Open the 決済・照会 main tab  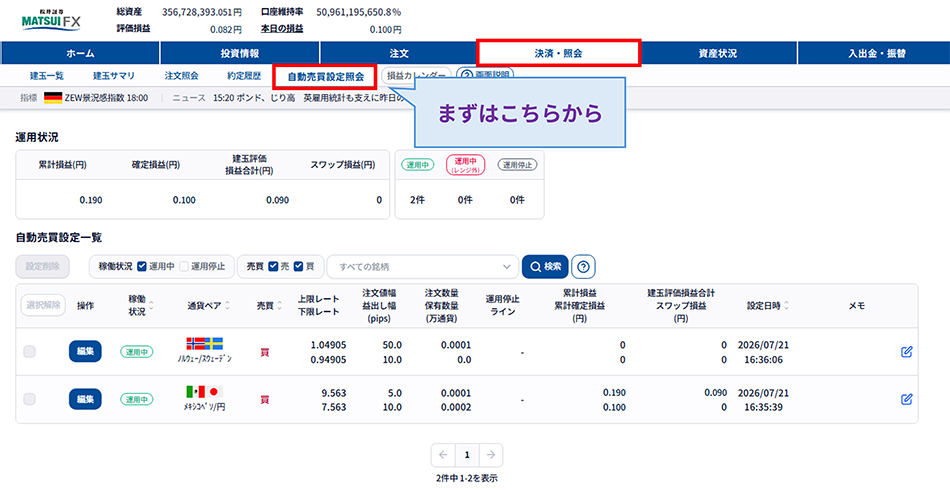click(x=558, y=53)
